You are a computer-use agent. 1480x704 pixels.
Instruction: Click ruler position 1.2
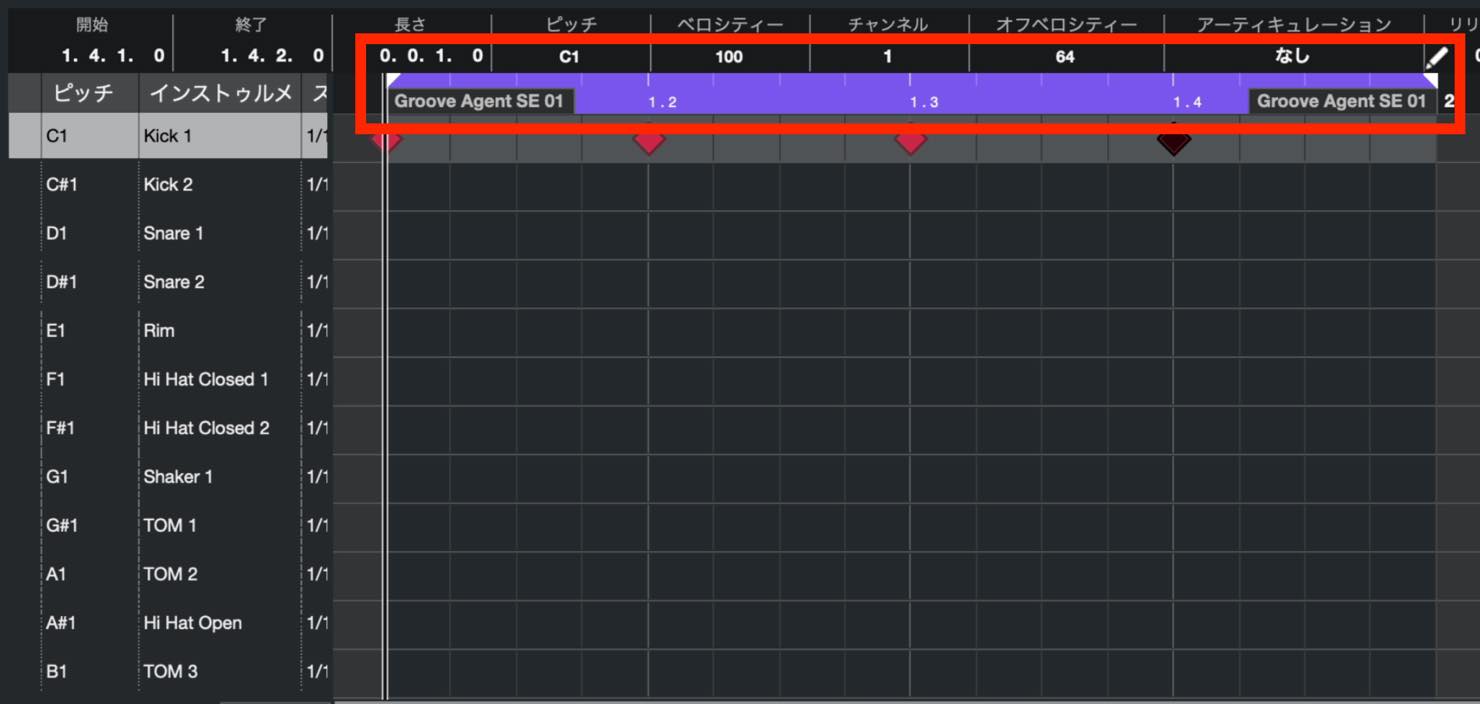(x=662, y=102)
